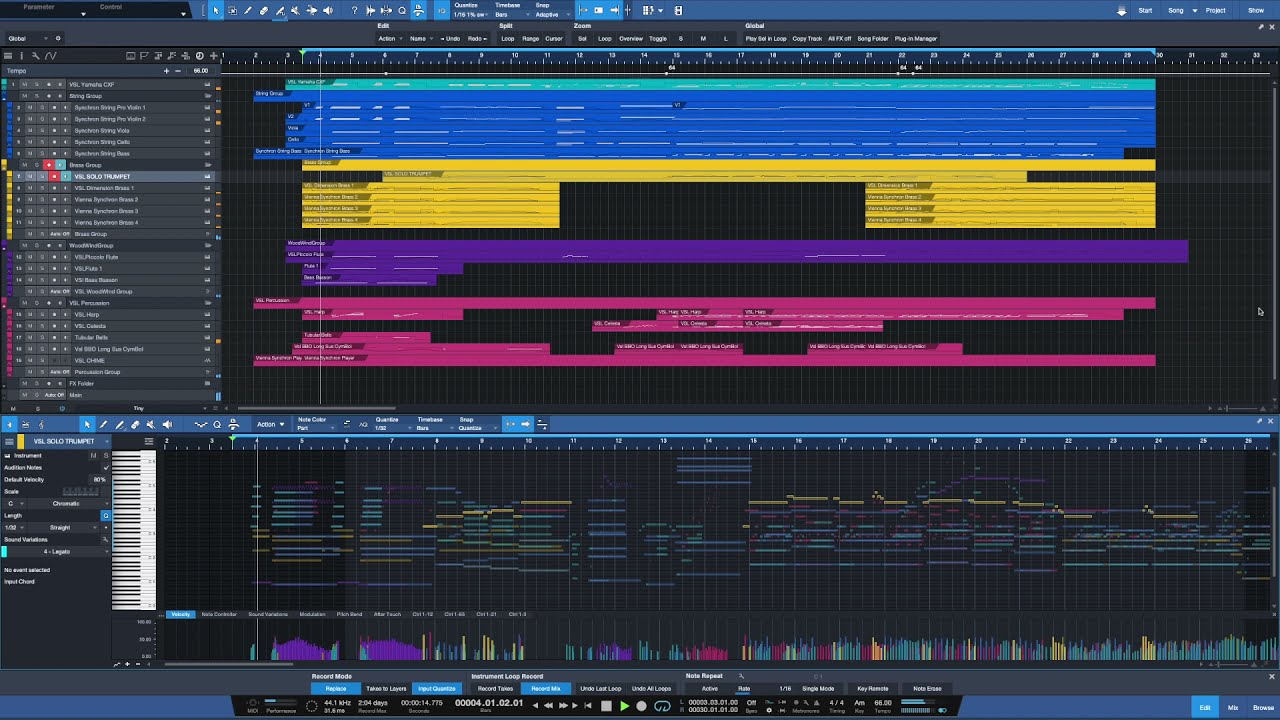This screenshot has width=1280, height=720.
Task: Click the Plug-in Manager macro button
Action: point(916,38)
